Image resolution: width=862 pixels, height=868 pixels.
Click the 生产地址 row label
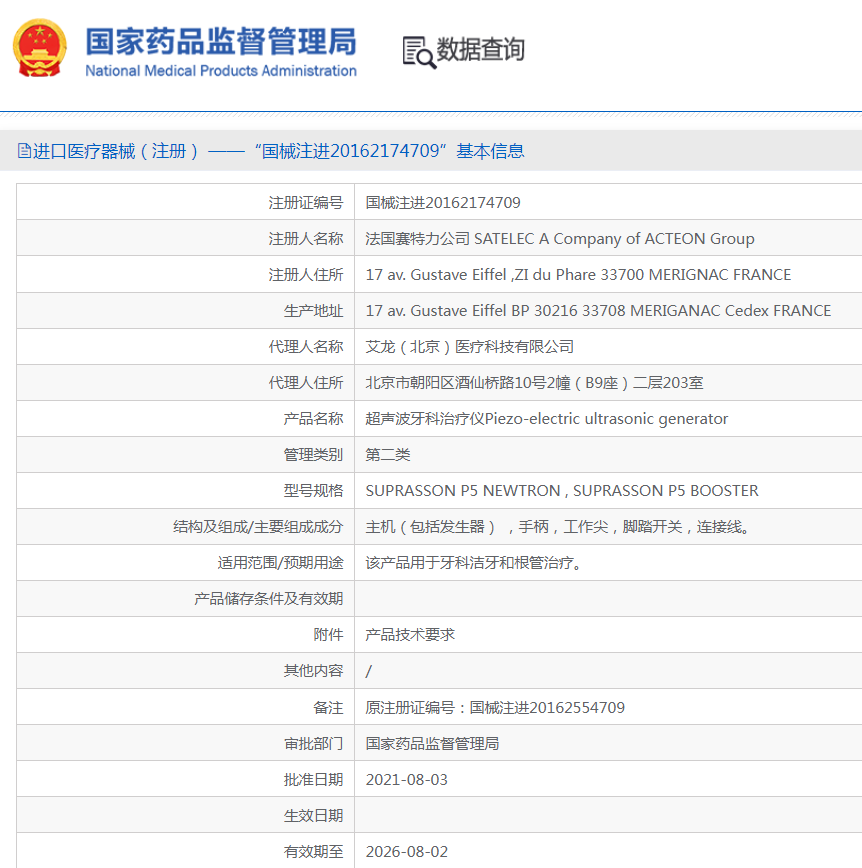pyautogui.click(x=314, y=311)
